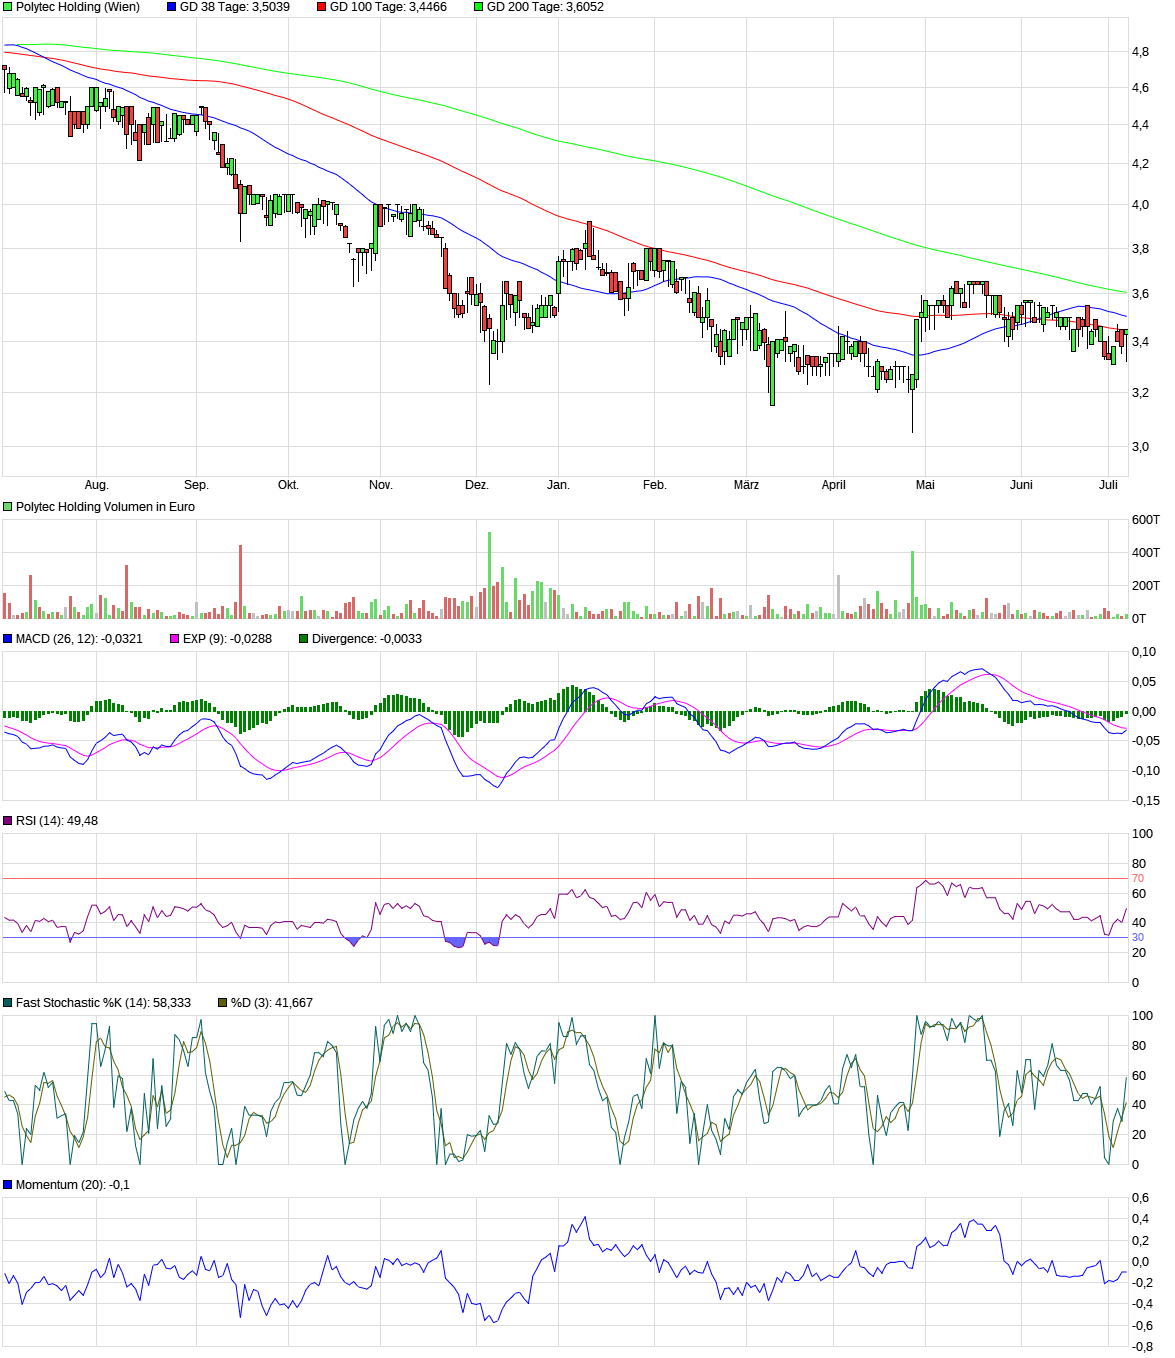The width and height of the screenshot is (1175, 1358).
Task: Click 'Divergence: -0,0033' label
Action: (x=367, y=639)
